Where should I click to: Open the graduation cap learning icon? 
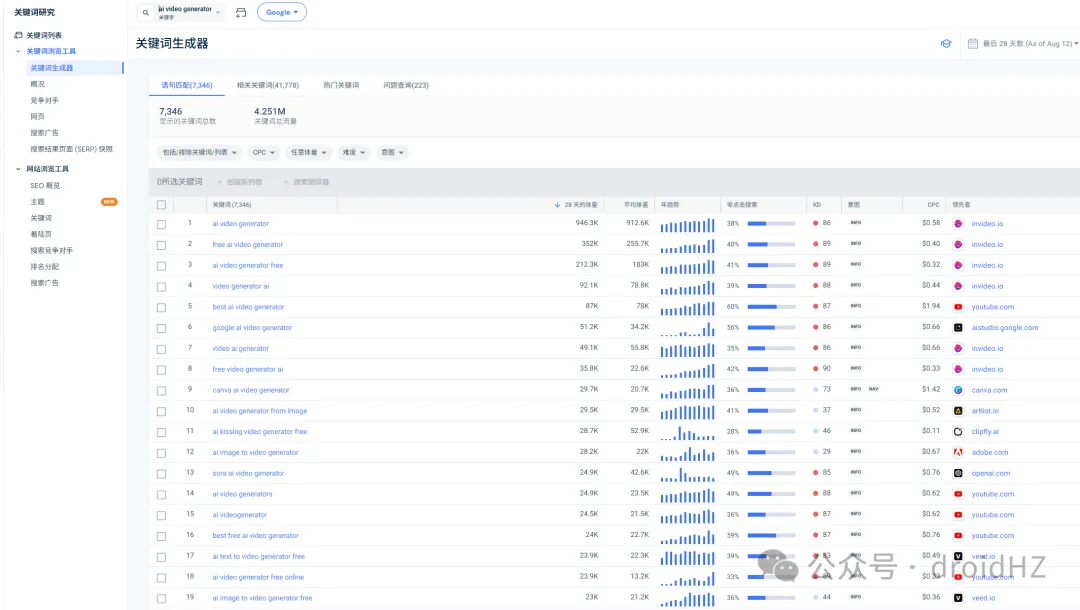[946, 44]
